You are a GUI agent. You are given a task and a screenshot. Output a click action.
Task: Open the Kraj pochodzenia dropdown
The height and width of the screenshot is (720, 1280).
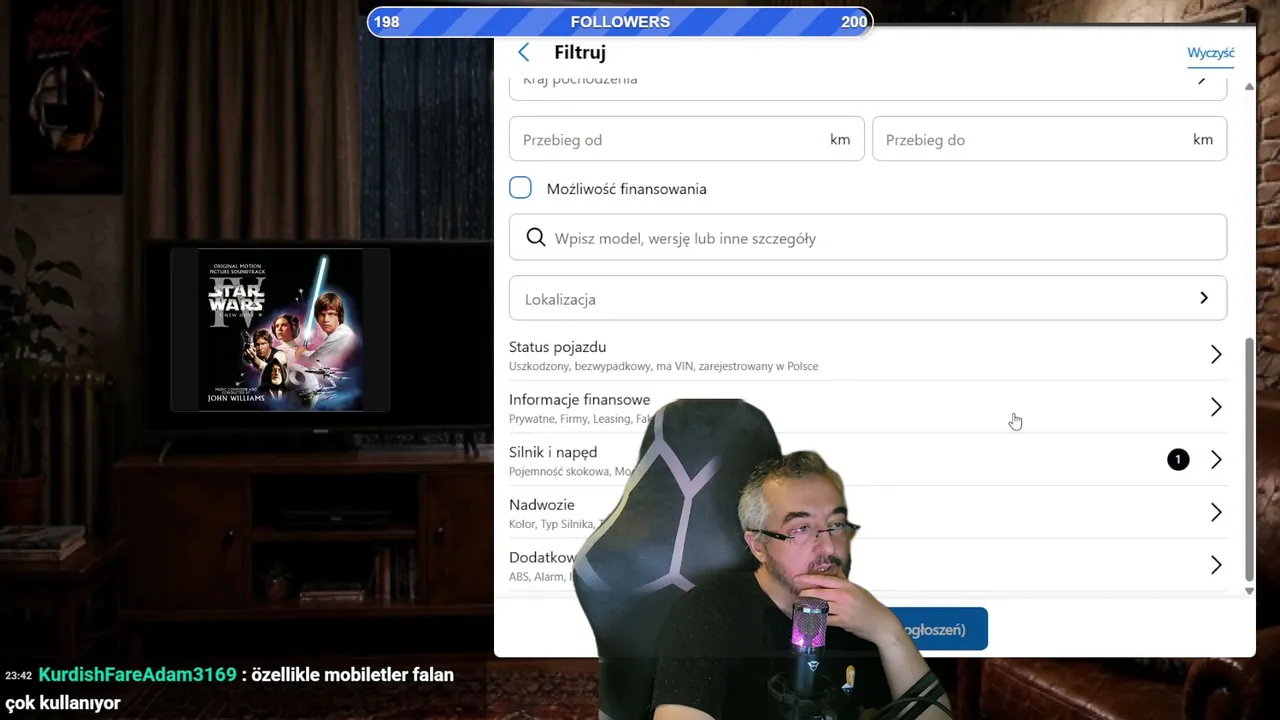coord(867,84)
